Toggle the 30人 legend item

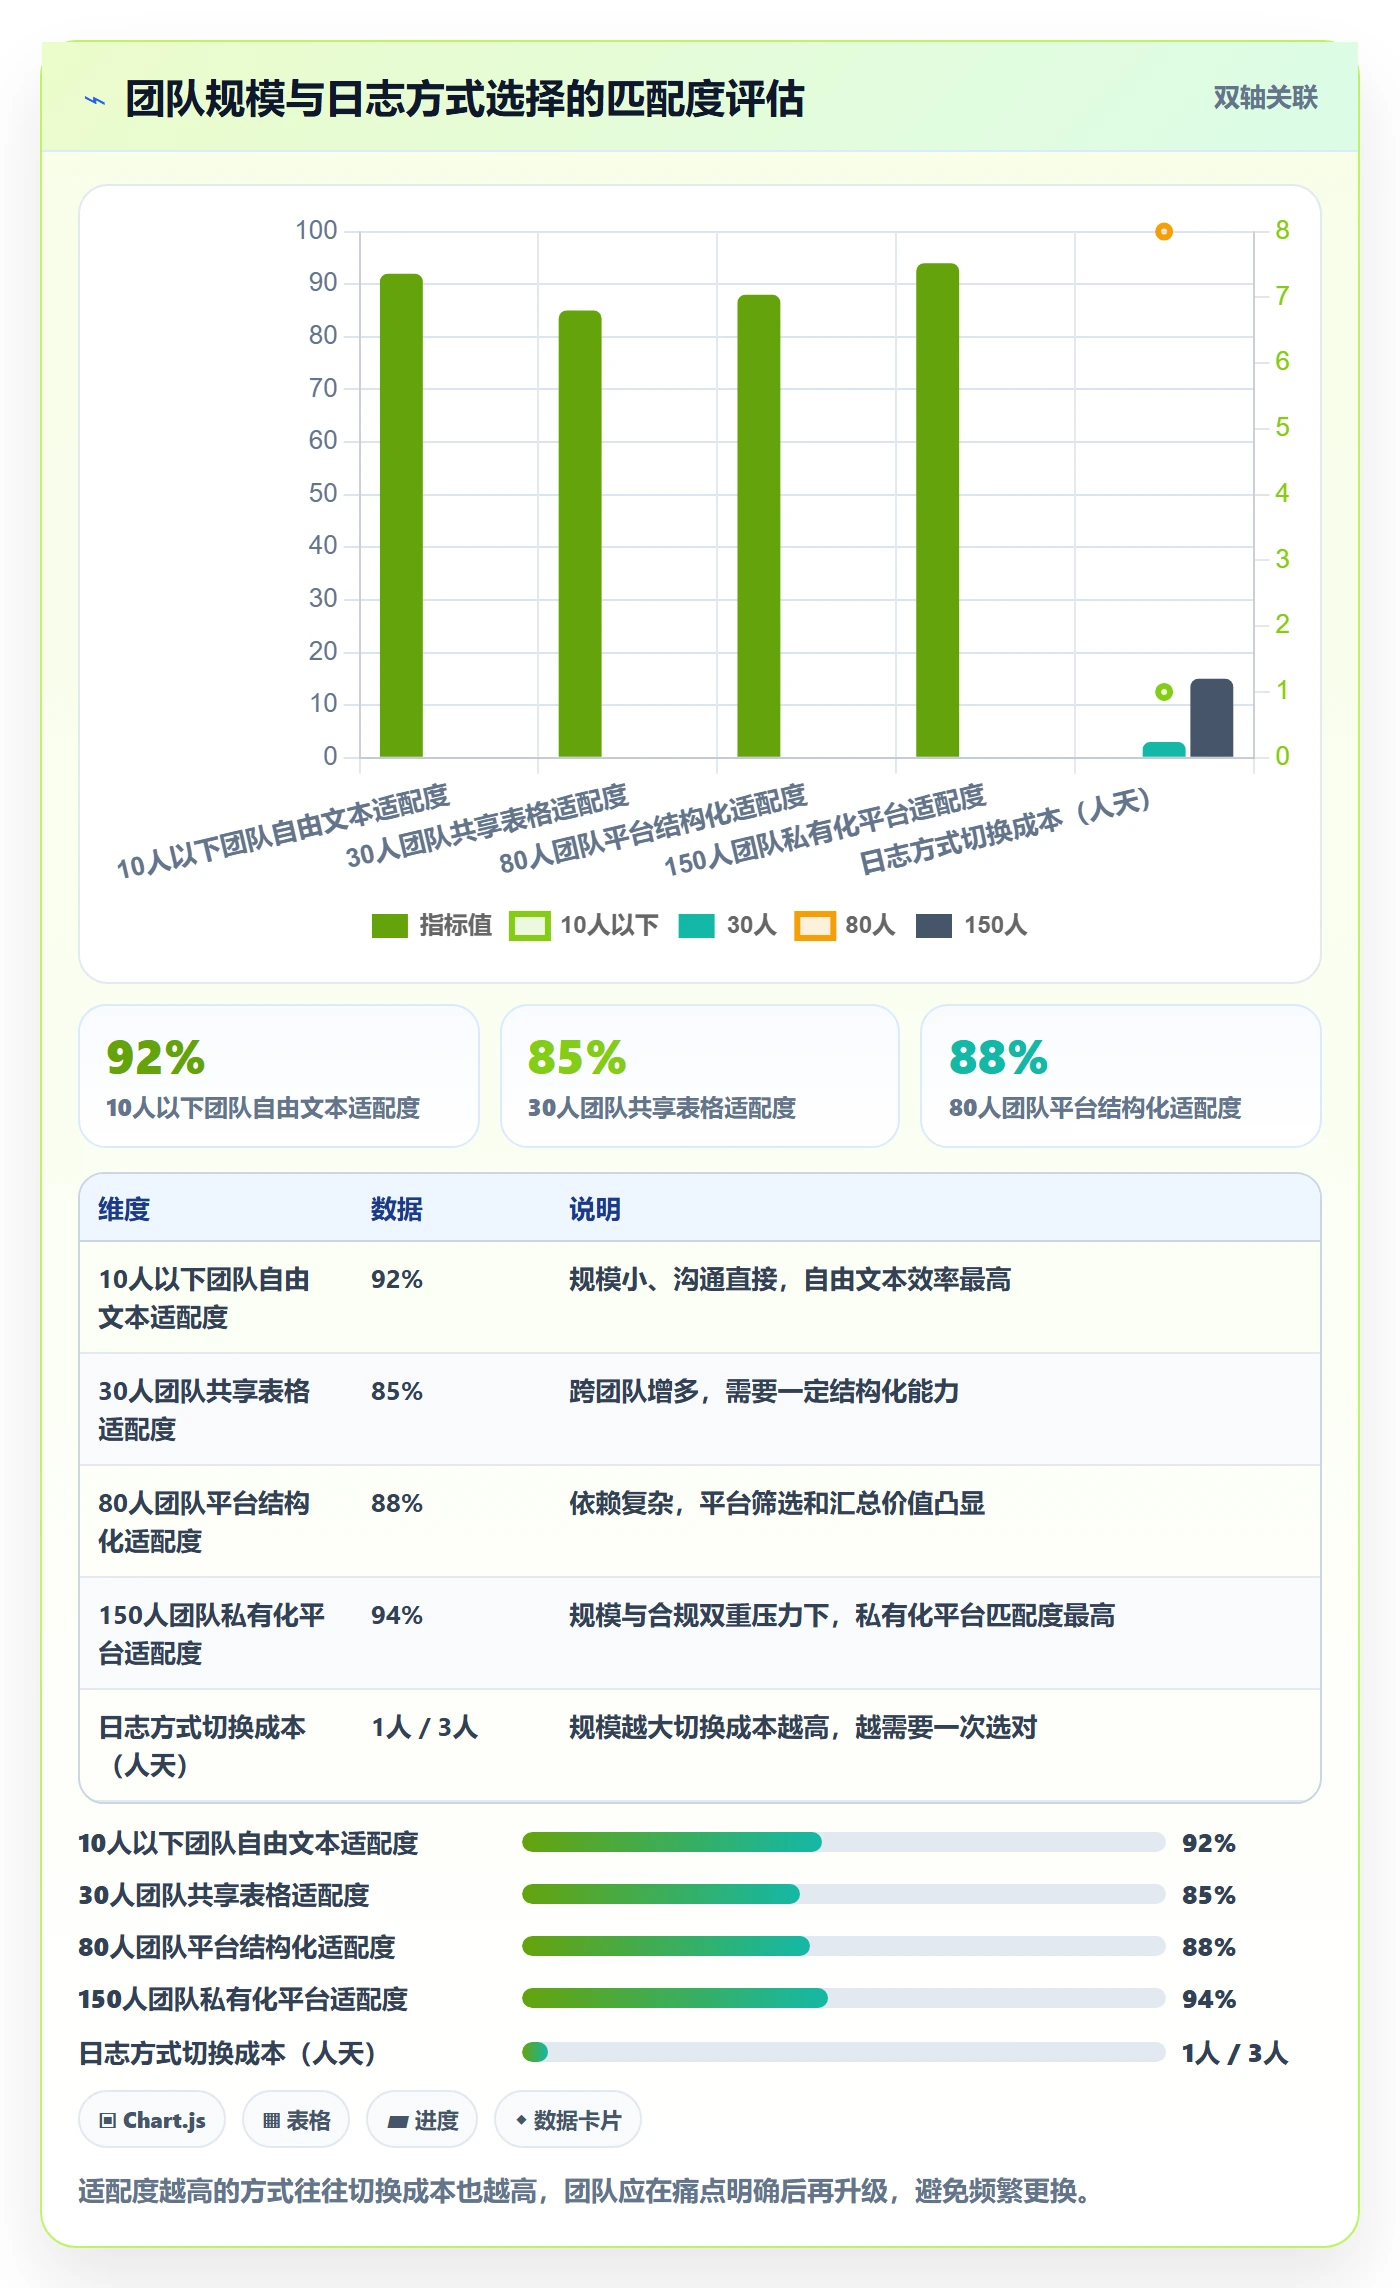coord(727,926)
